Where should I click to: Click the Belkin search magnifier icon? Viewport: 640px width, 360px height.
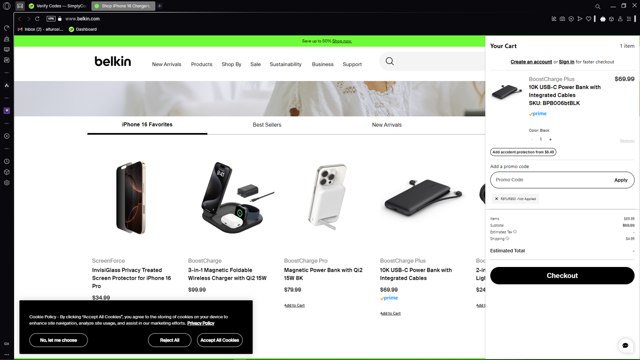tap(390, 61)
